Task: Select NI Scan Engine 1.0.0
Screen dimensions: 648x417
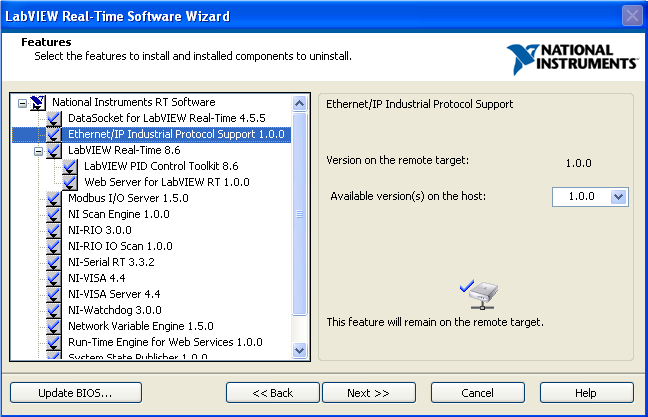Action: [119, 214]
